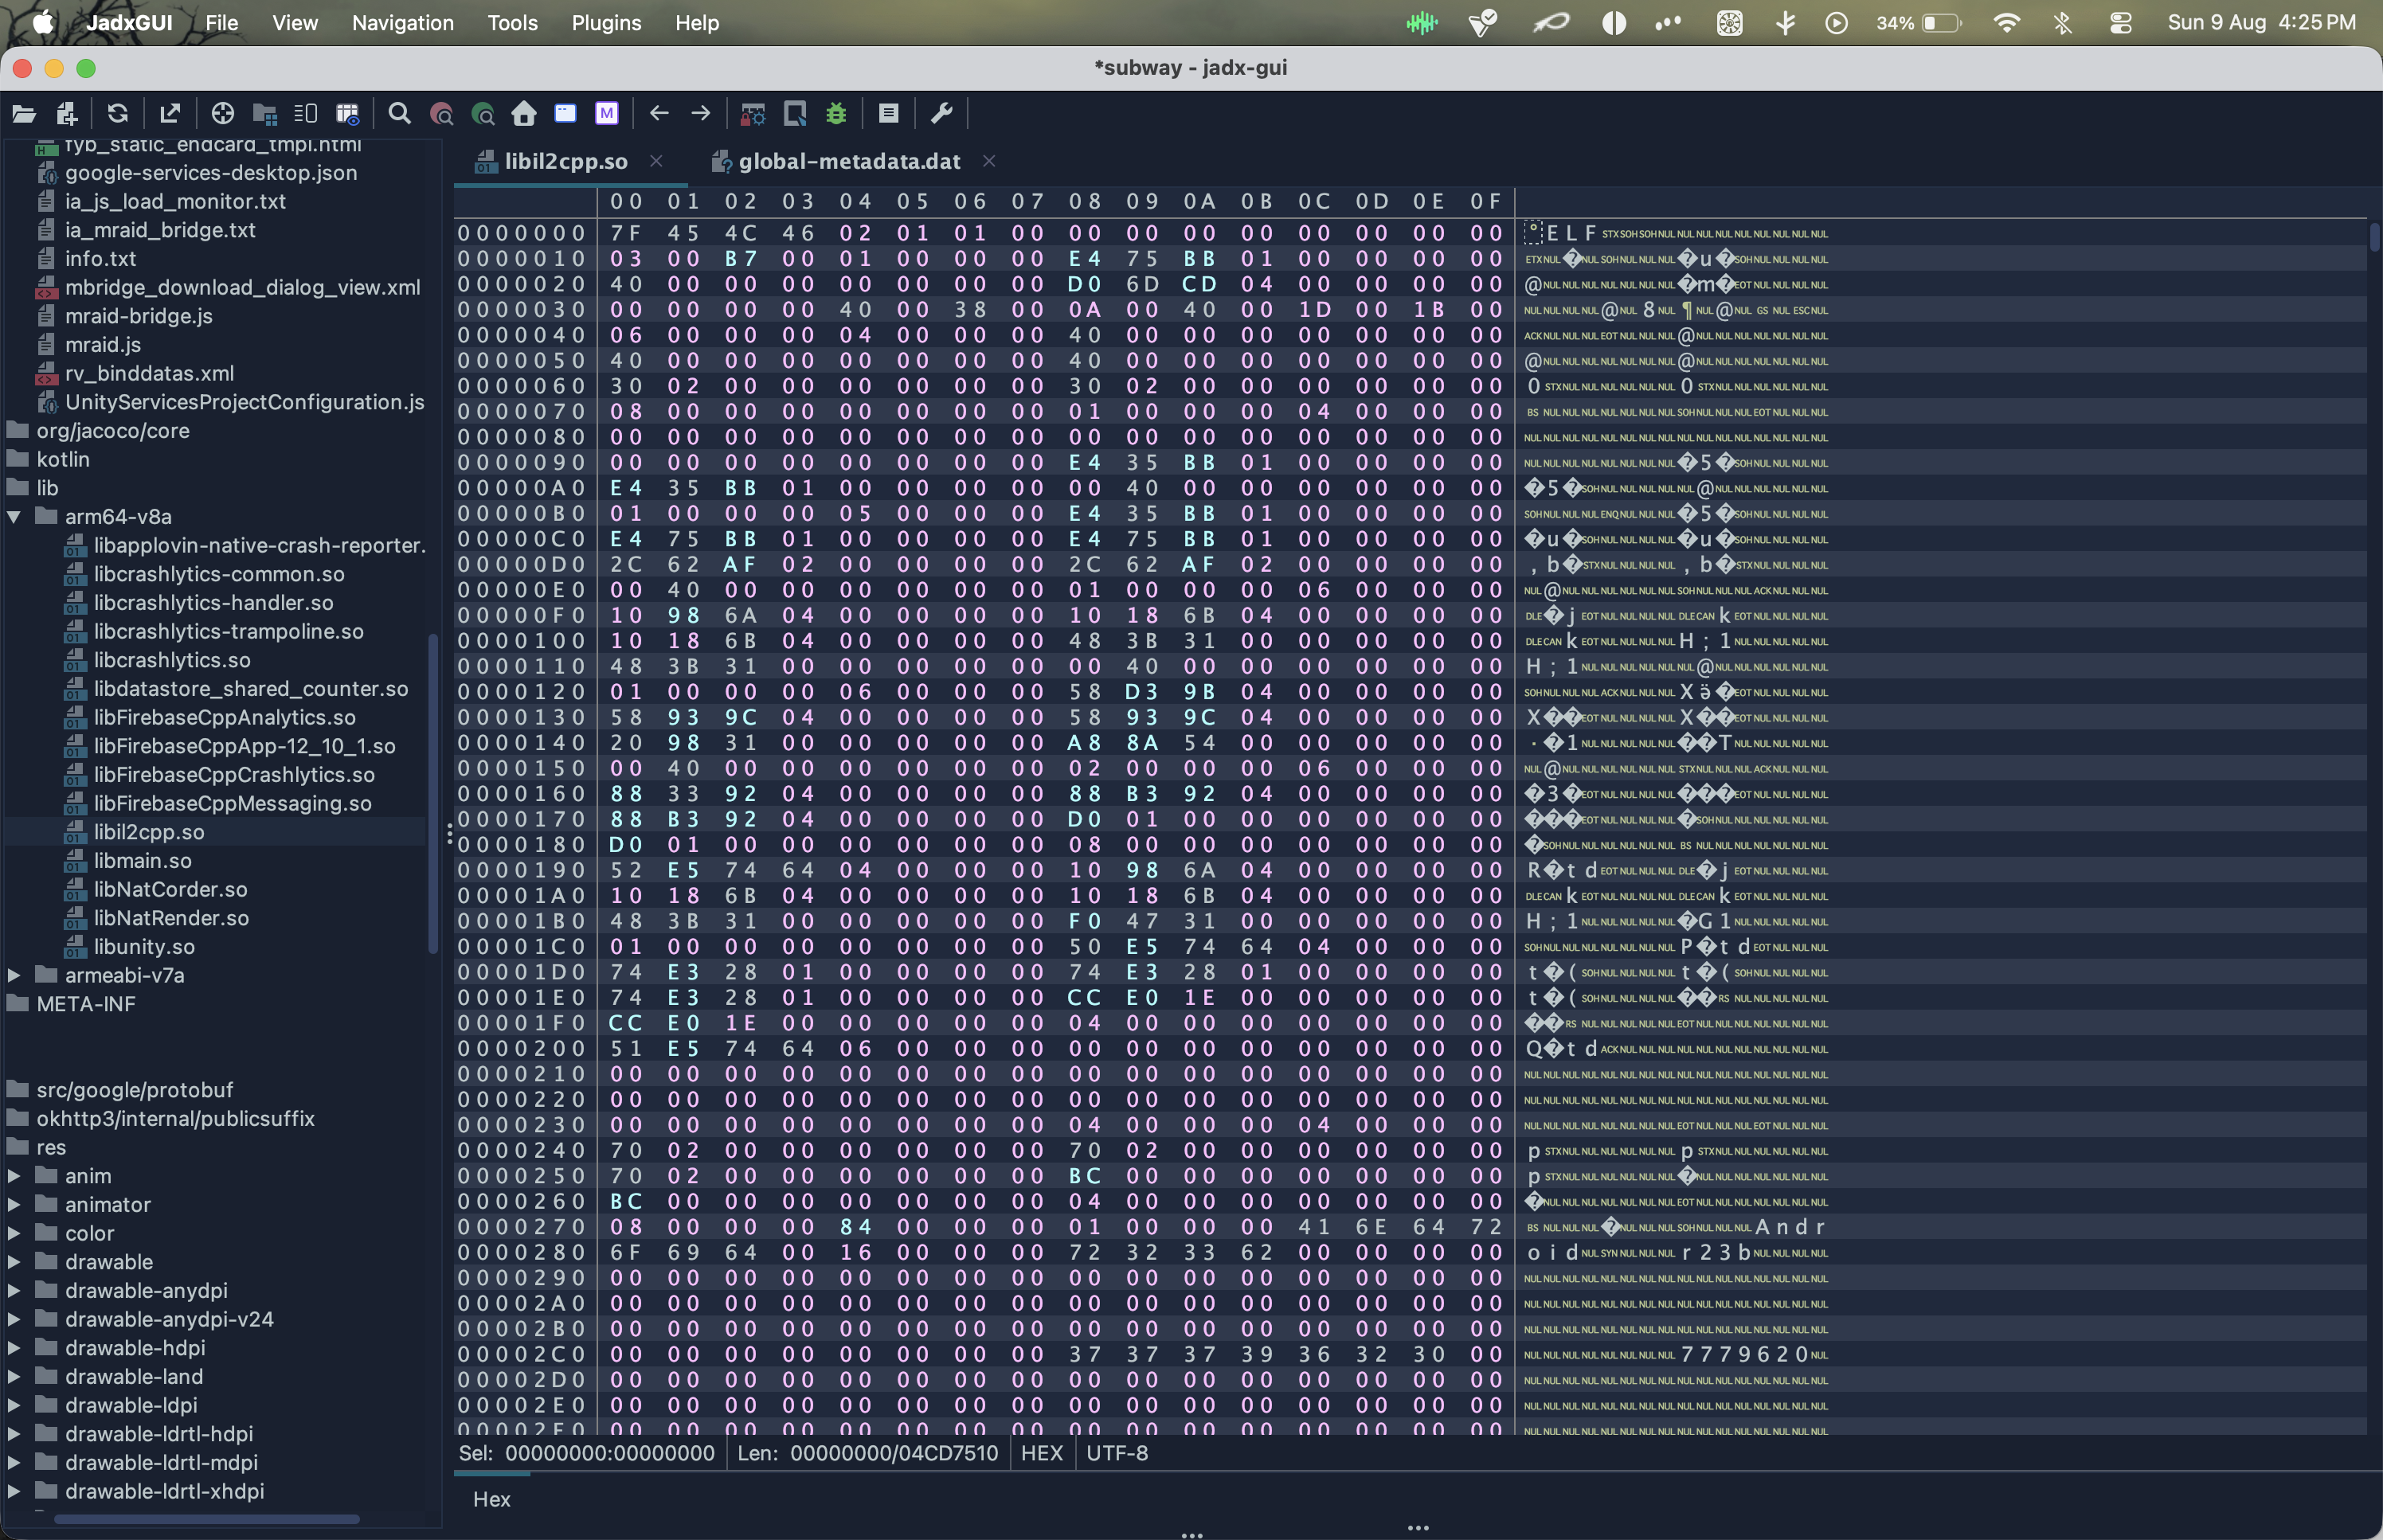Screen dimensions: 2383x1540
Task: Open the Bluetooth menu bar icon
Action: click(x=2062, y=22)
